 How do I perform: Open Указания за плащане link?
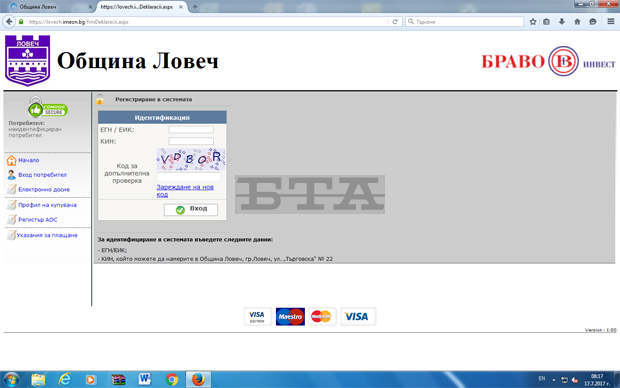[47, 235]
